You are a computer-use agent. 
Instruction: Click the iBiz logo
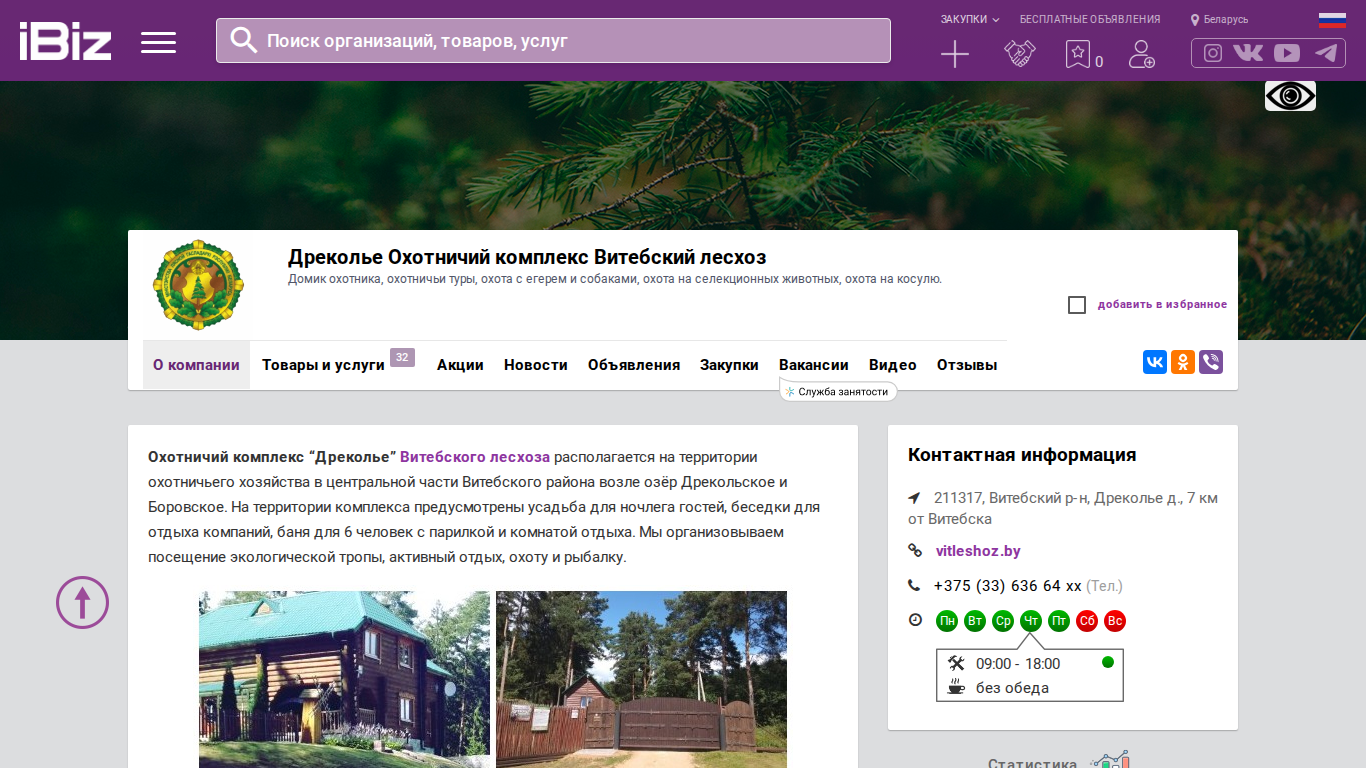coord(65,41)
